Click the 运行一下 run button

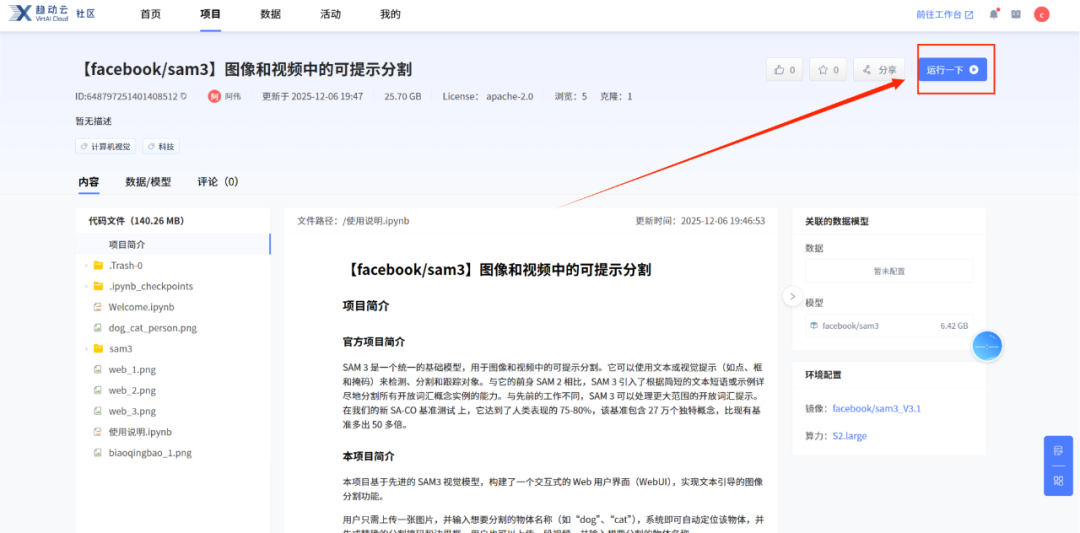point(953,70)
